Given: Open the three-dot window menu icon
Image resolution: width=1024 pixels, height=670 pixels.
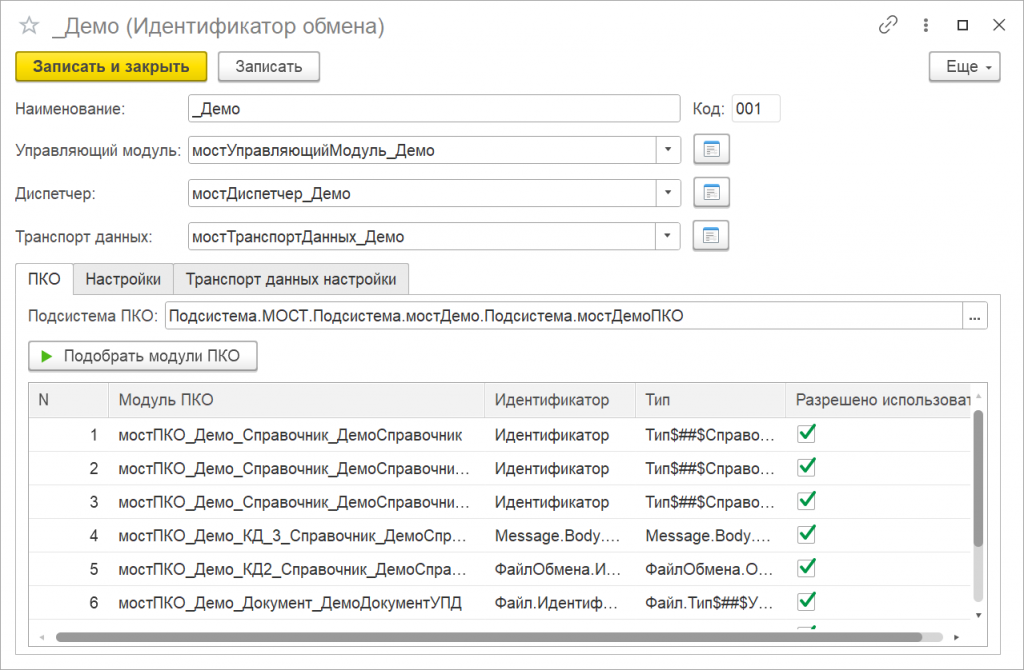Looking at the screenshot, I should 927,26.
